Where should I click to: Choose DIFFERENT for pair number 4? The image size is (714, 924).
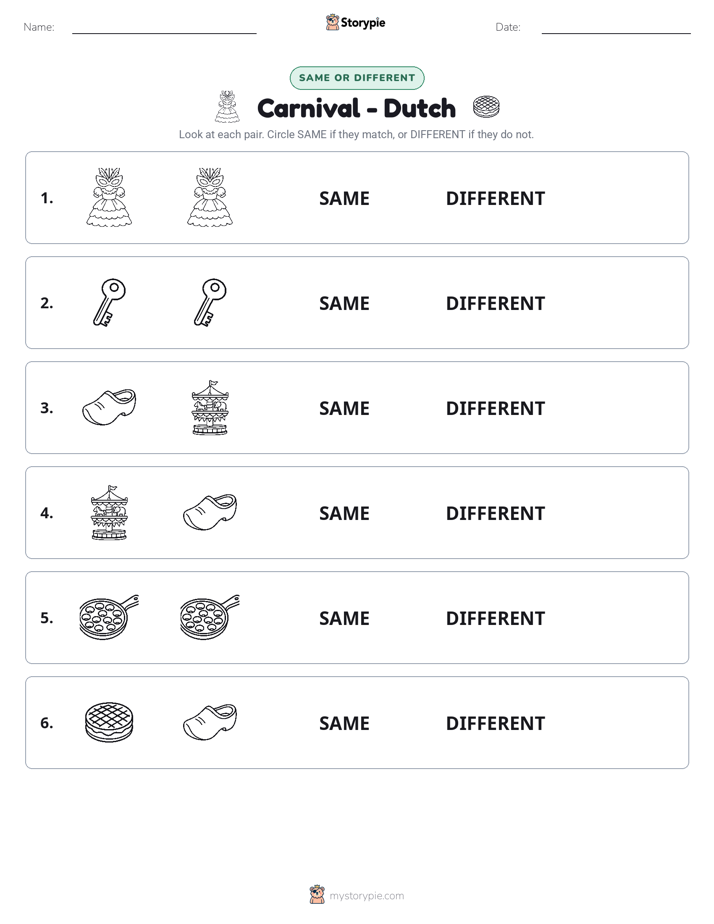point(495,513)
